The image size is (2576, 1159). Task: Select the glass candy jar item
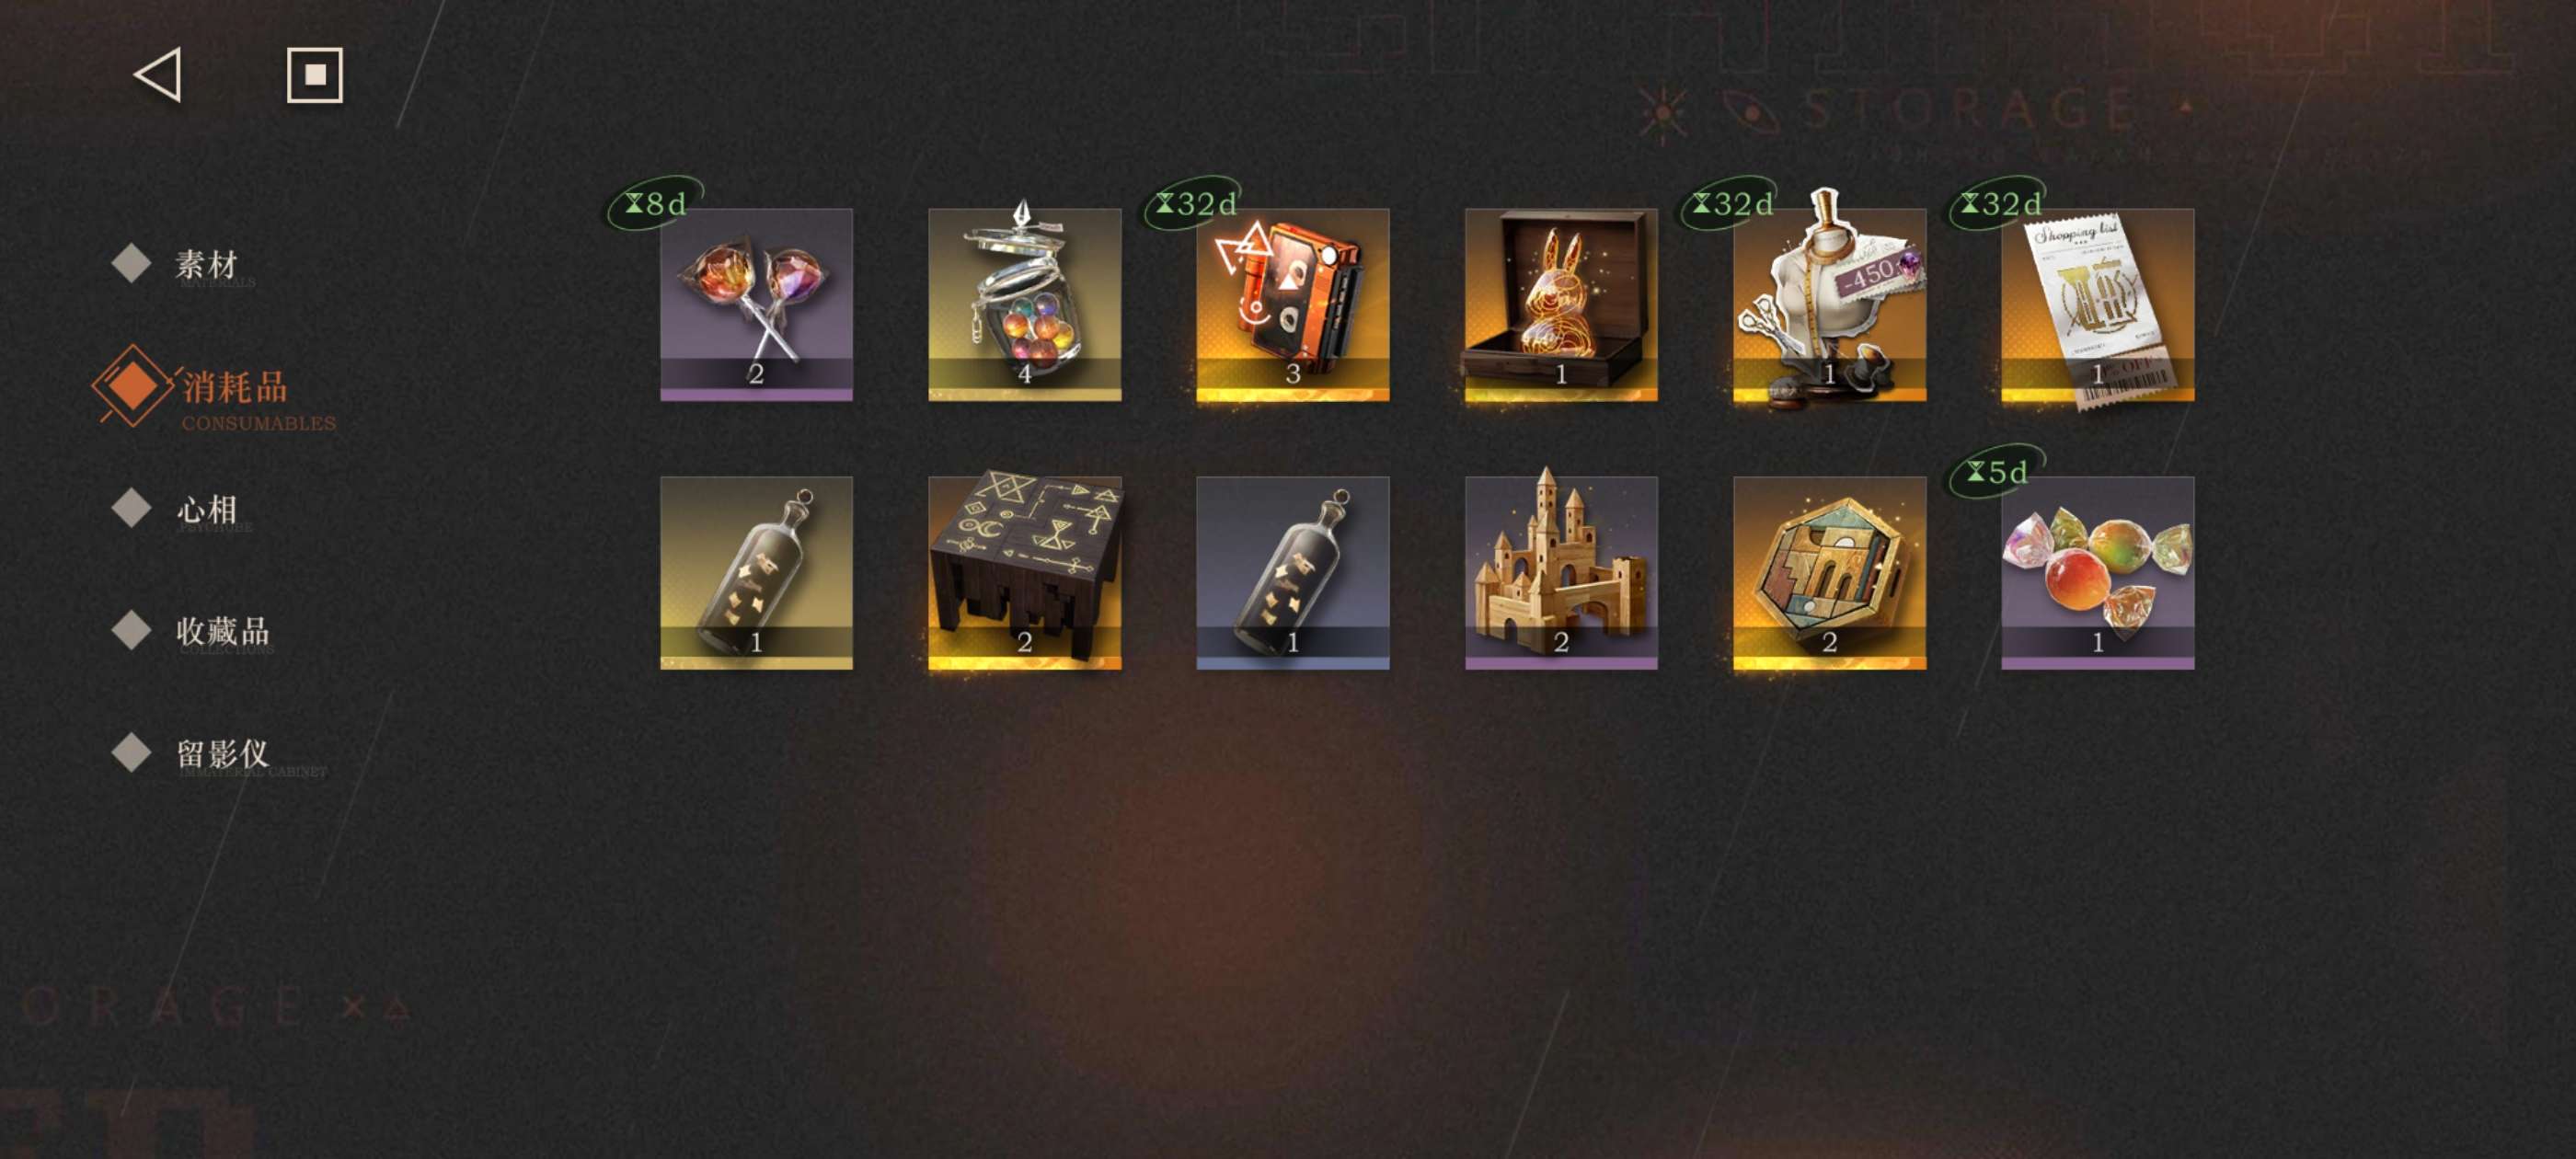click(1024, 304)
